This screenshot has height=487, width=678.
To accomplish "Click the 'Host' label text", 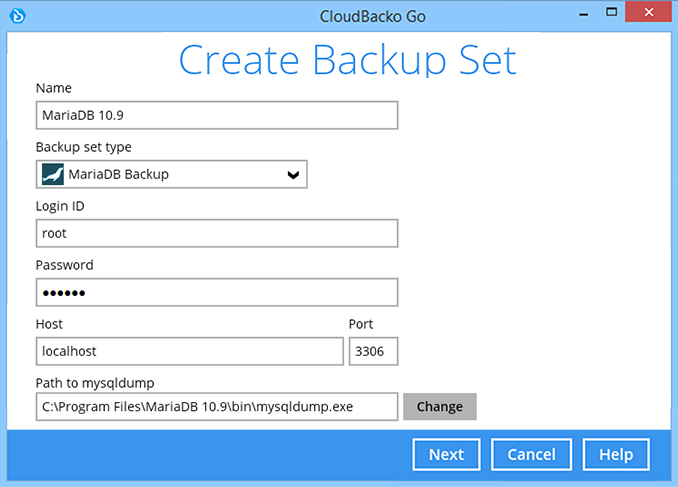I will click(x=49, y=324).
